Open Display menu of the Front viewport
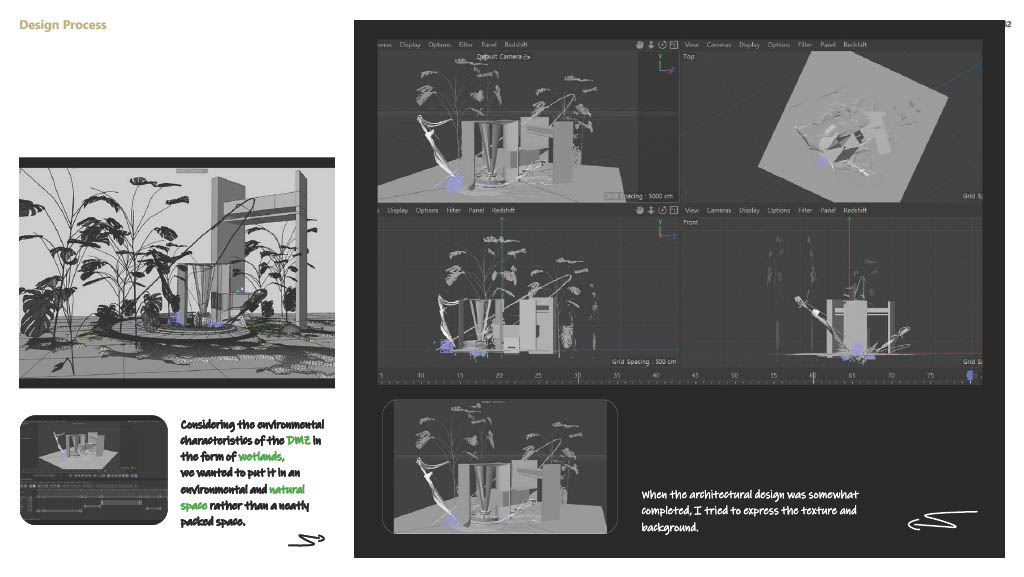 click(x=750, y=210)
